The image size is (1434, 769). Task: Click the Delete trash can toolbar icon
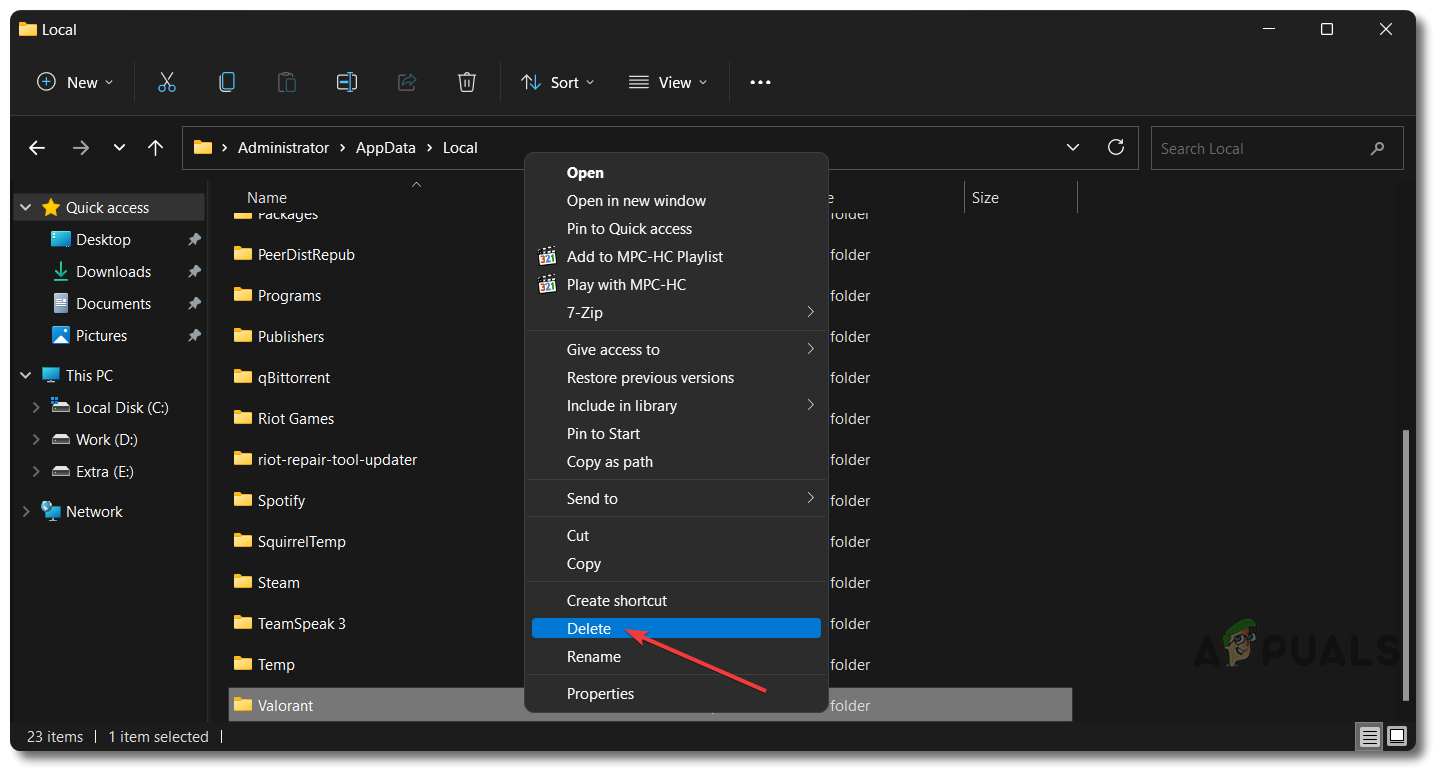pos(467,82)
